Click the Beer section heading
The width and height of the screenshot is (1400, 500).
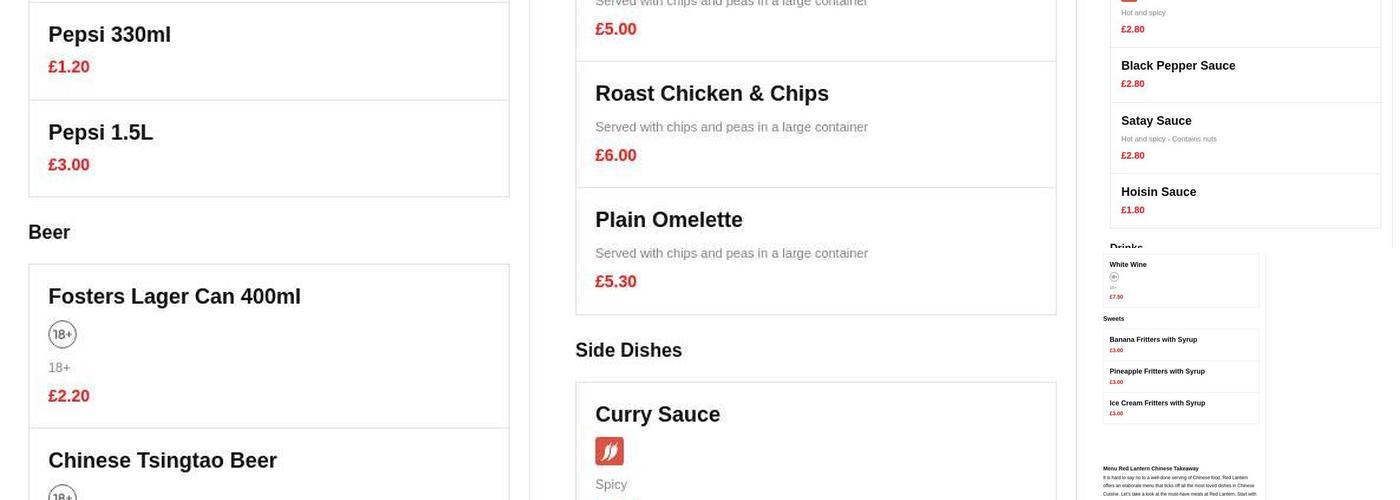click(x=49, y=233)
